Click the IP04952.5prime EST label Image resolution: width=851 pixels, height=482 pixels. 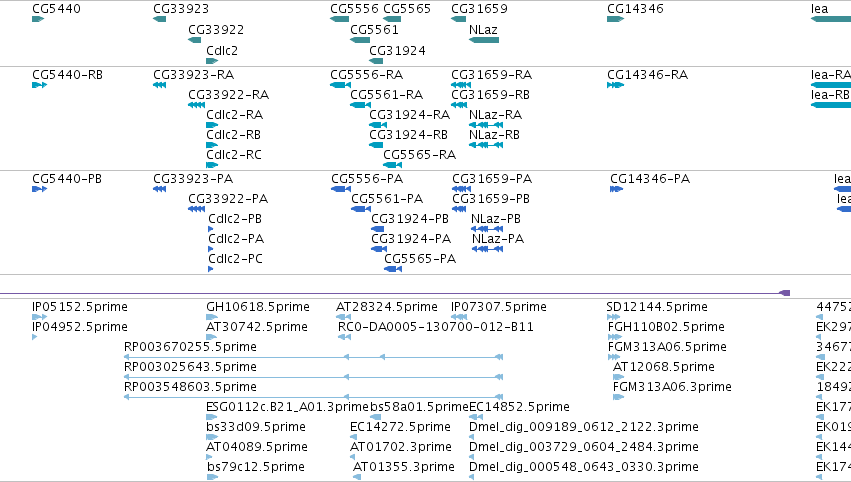(80, 327)
